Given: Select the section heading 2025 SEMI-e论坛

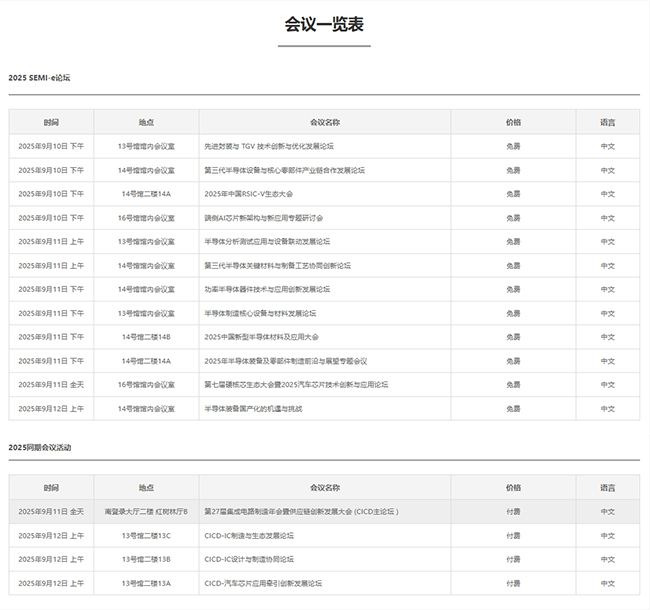Looking at the screenshot, I should (39, 78).
